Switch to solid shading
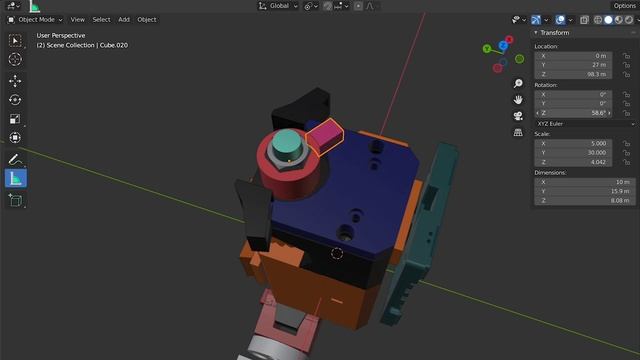Viewport: 640px width, 360px height. pyautogui.click(x=608, y=20)
